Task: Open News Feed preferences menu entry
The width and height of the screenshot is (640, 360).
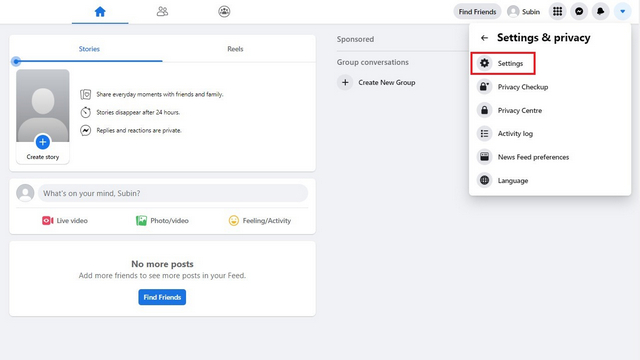Action: 549,157
